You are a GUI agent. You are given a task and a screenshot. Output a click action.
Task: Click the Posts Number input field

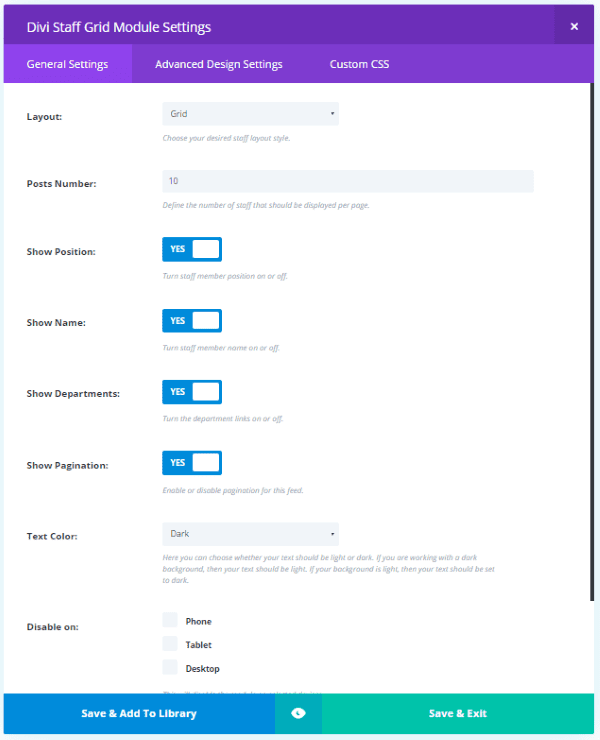click(x=348, y=181)
